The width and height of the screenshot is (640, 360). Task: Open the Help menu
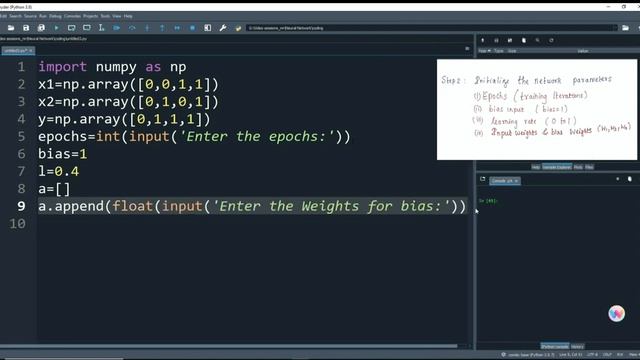[x=128, y=16]
